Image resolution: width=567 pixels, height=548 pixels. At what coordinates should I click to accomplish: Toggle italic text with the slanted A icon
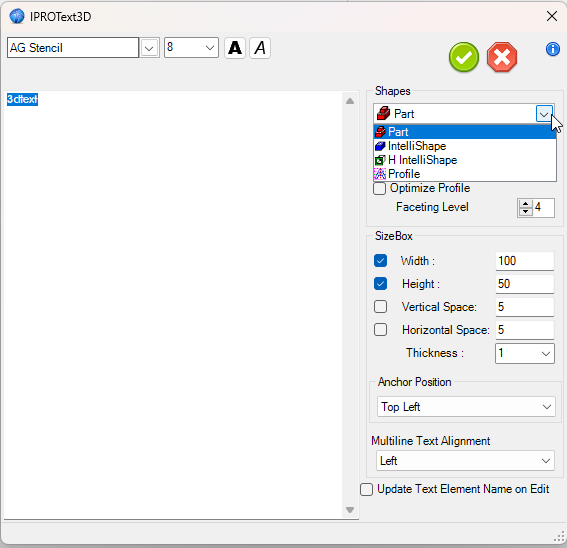tap(260, 48)
